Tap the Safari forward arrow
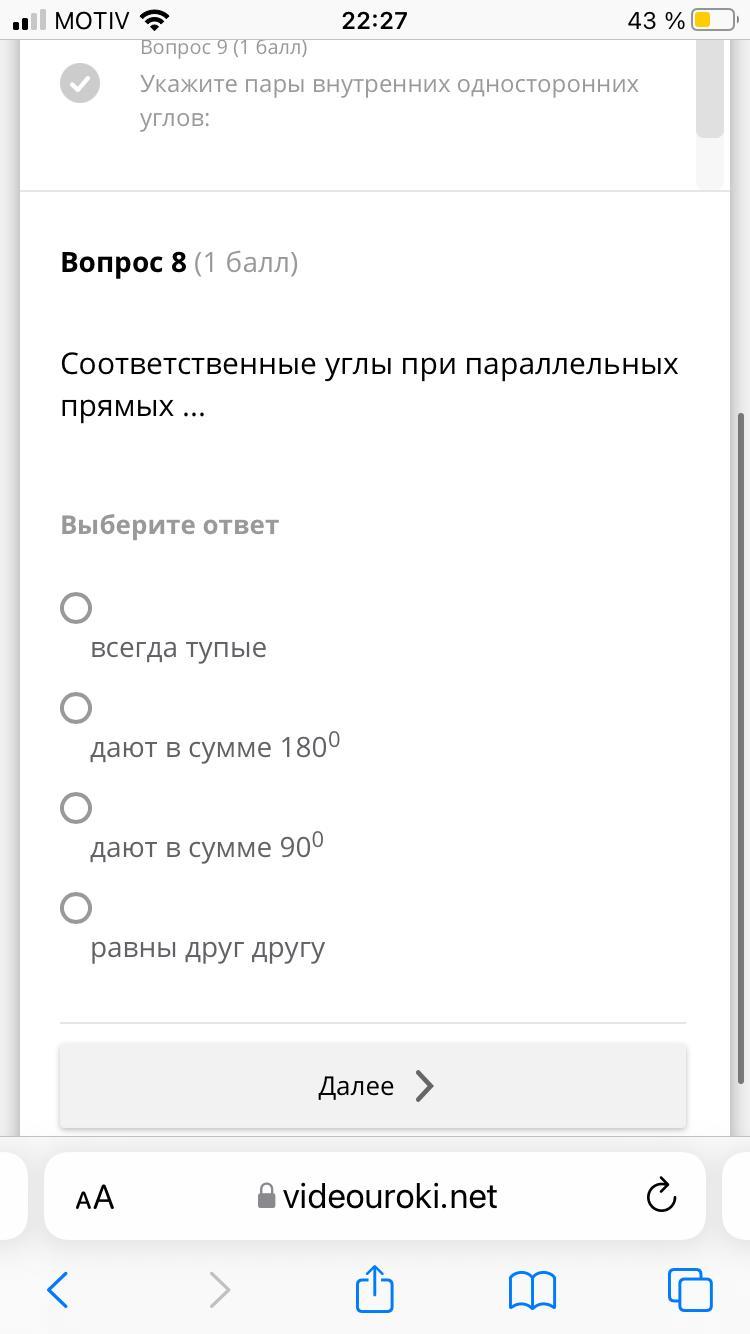 pyautogui.click(x=219, y=1290)
